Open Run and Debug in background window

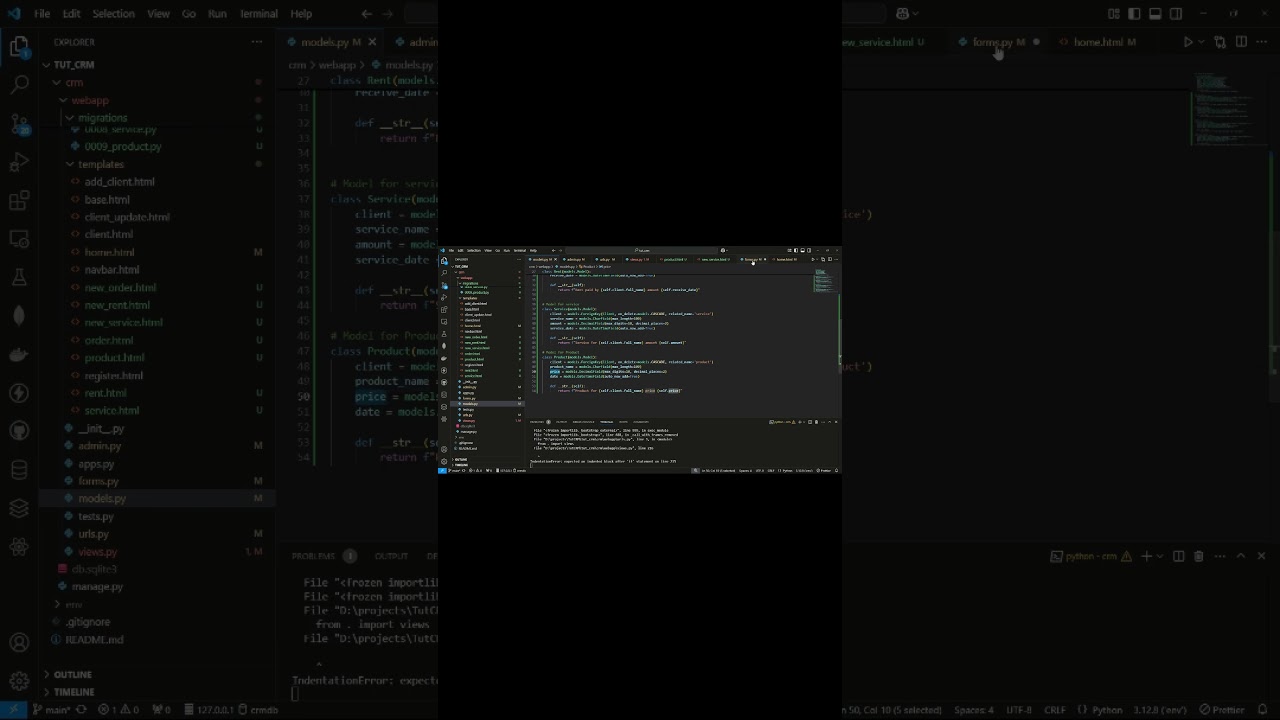click(19, 162)
